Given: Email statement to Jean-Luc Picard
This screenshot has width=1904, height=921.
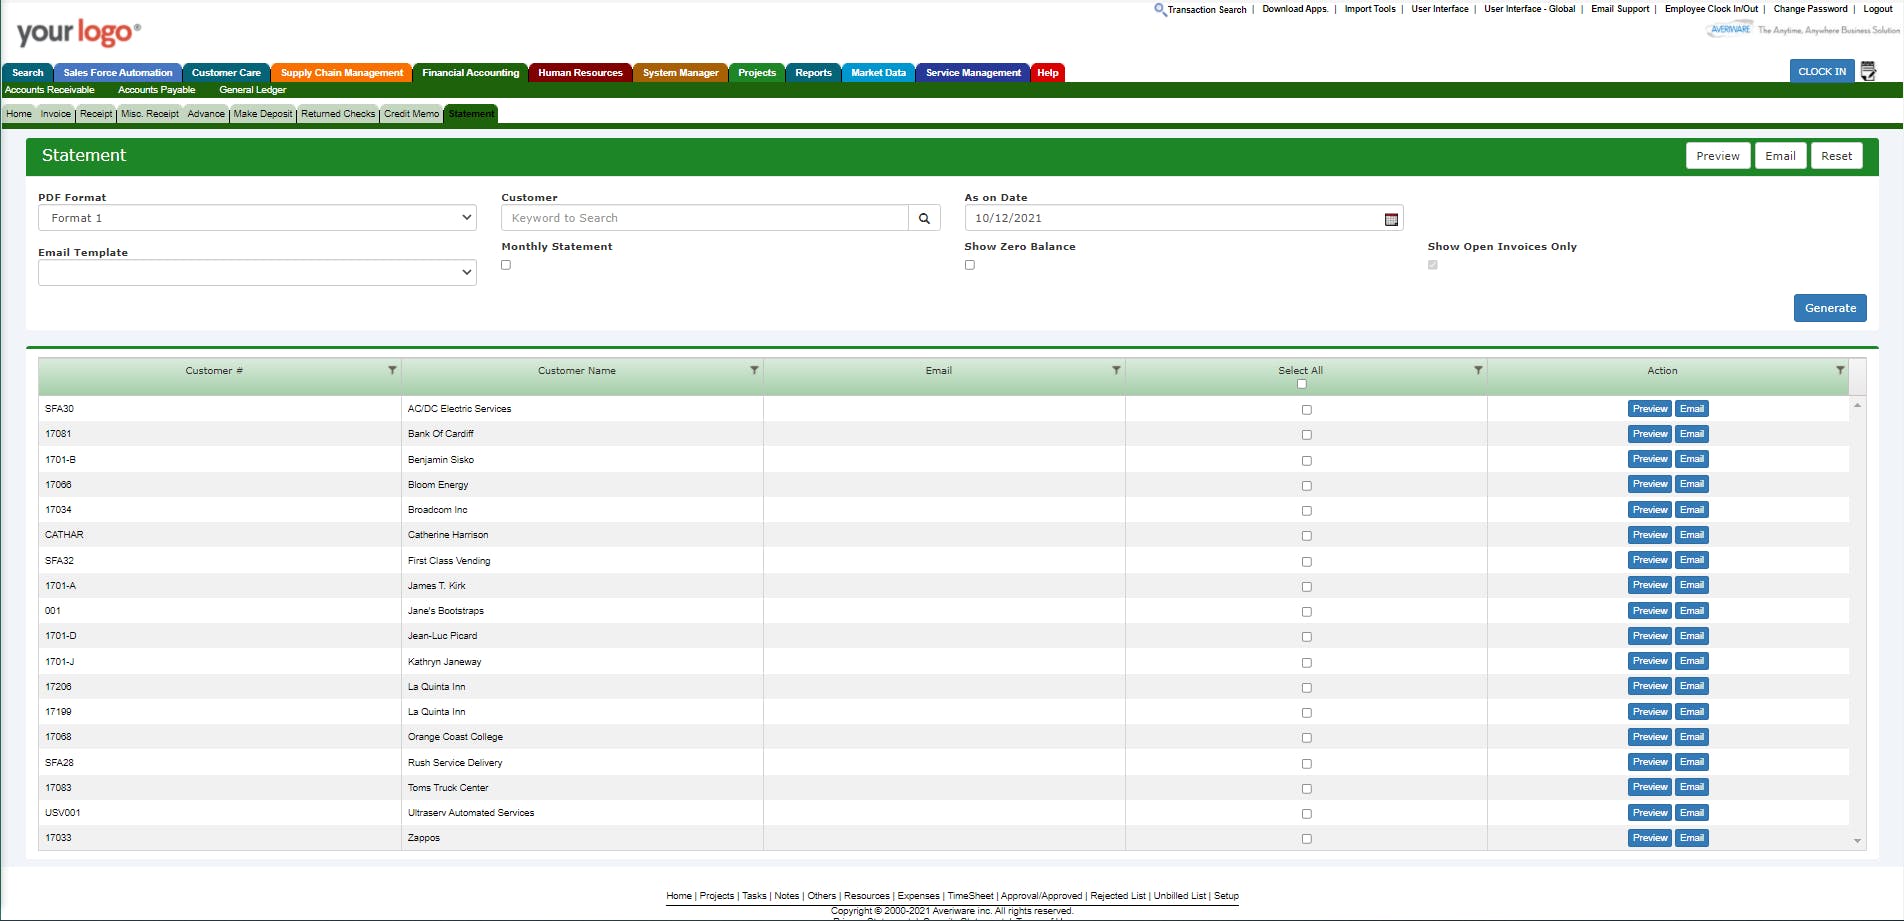Looking at the screenshot, I should [x=1692, y=636].
